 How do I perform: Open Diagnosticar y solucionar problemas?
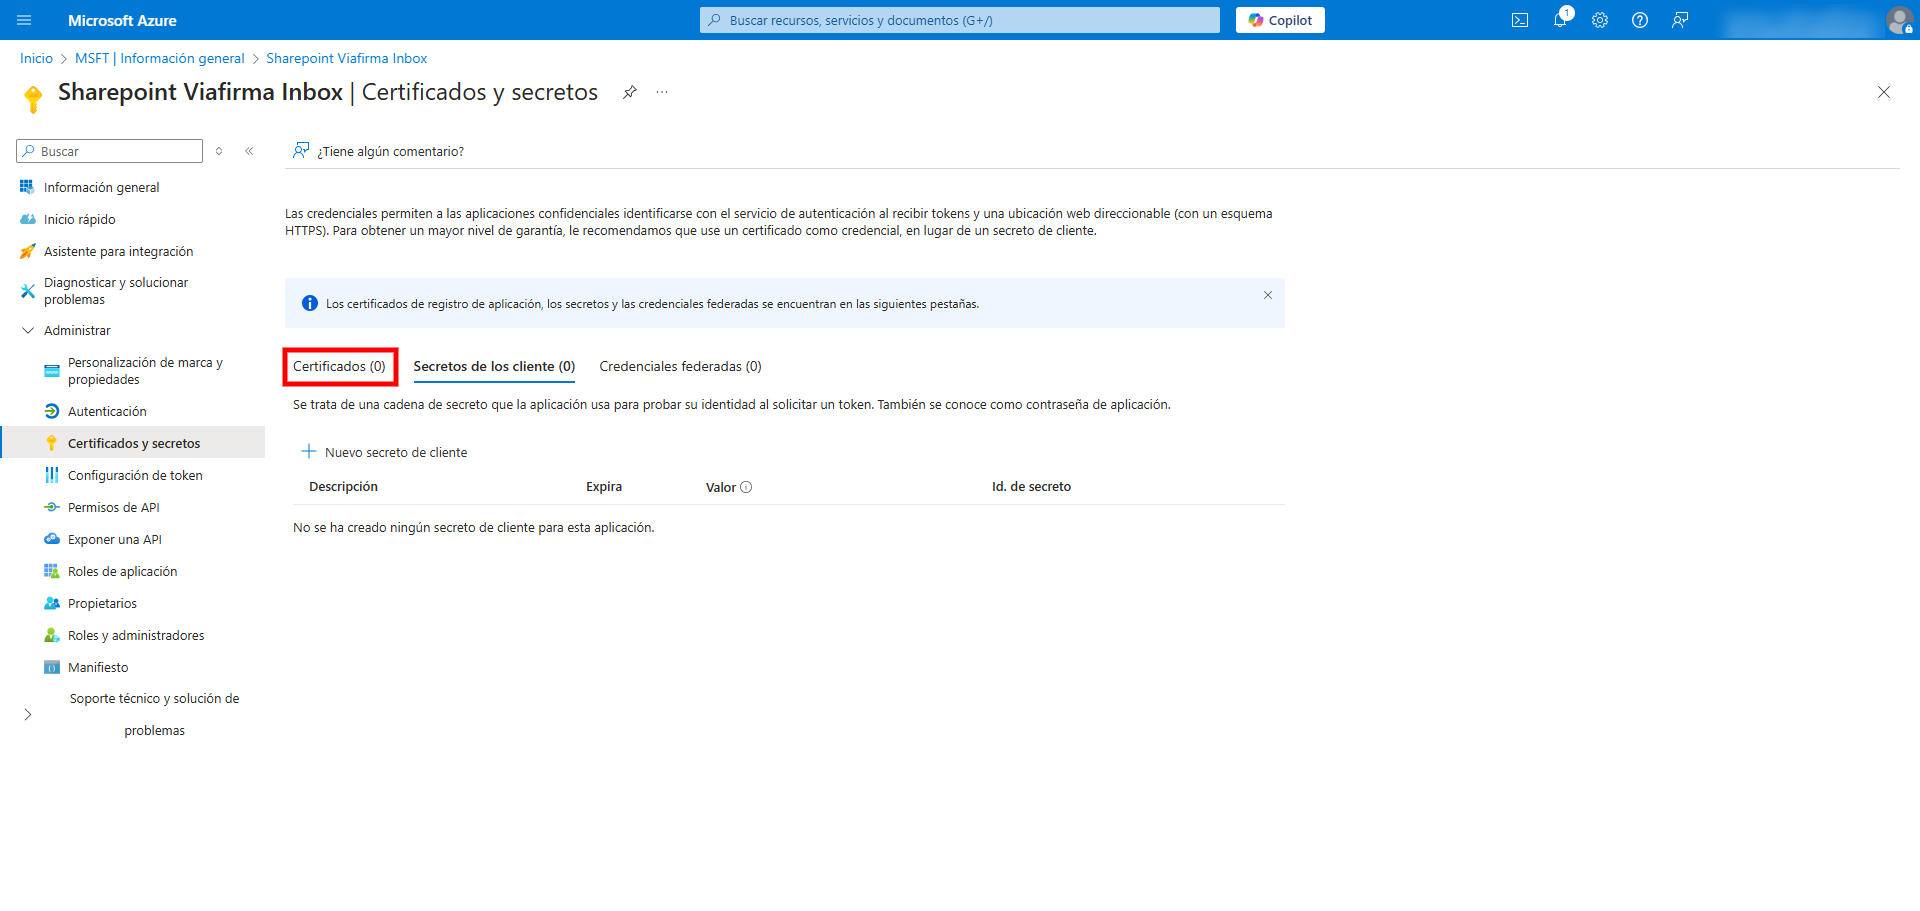click(x=116, y=291)
